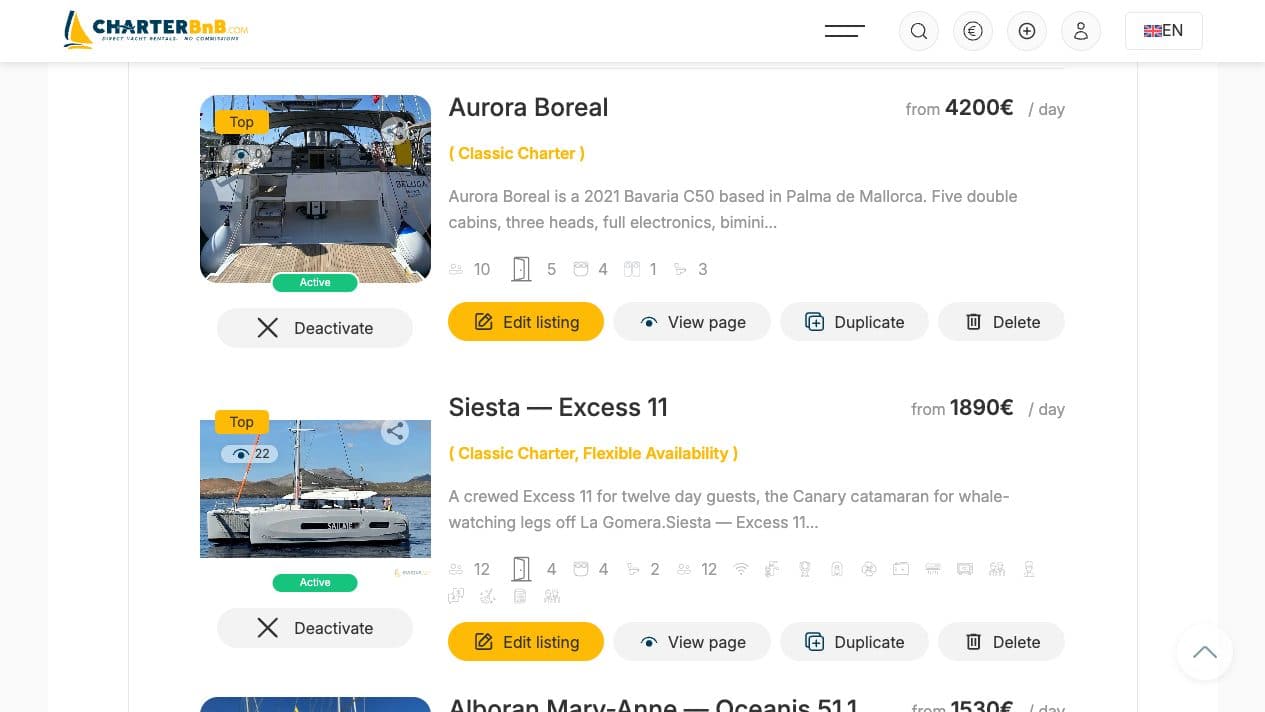
Task: Click Siesta first guests icon
Action: [456, 569]
